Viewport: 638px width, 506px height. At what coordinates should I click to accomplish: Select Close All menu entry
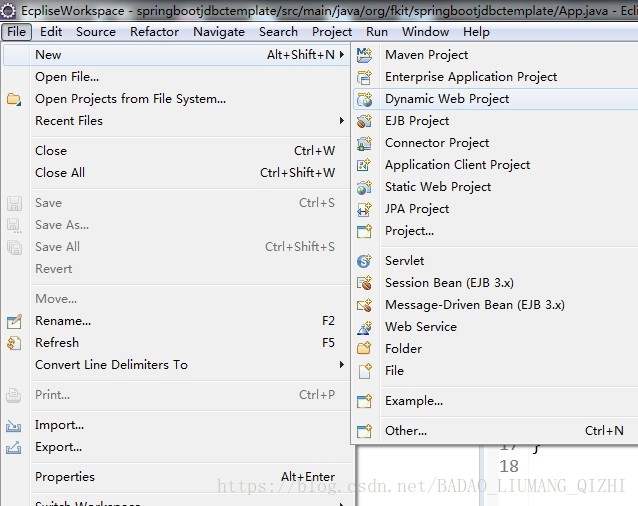pyautogui.click(x=176, y=173)
